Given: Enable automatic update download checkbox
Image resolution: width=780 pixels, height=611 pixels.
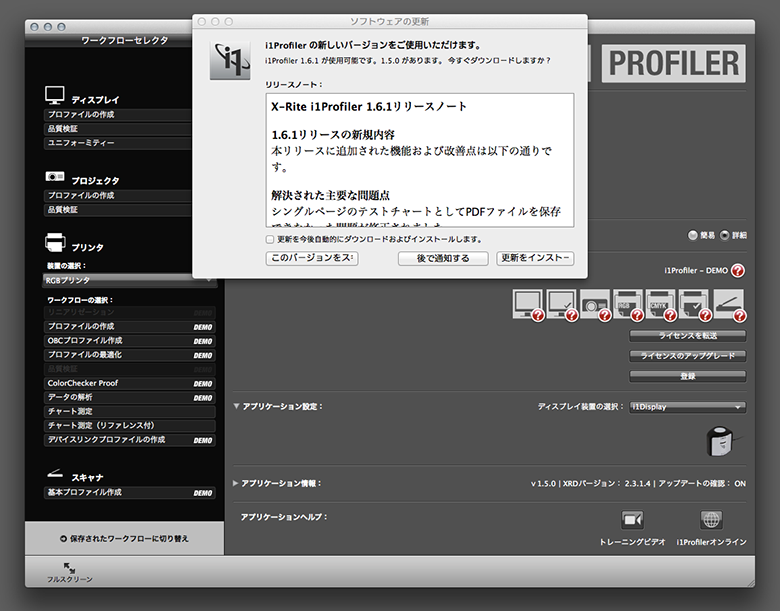Looking at the screenshot, I should point(270,240).
